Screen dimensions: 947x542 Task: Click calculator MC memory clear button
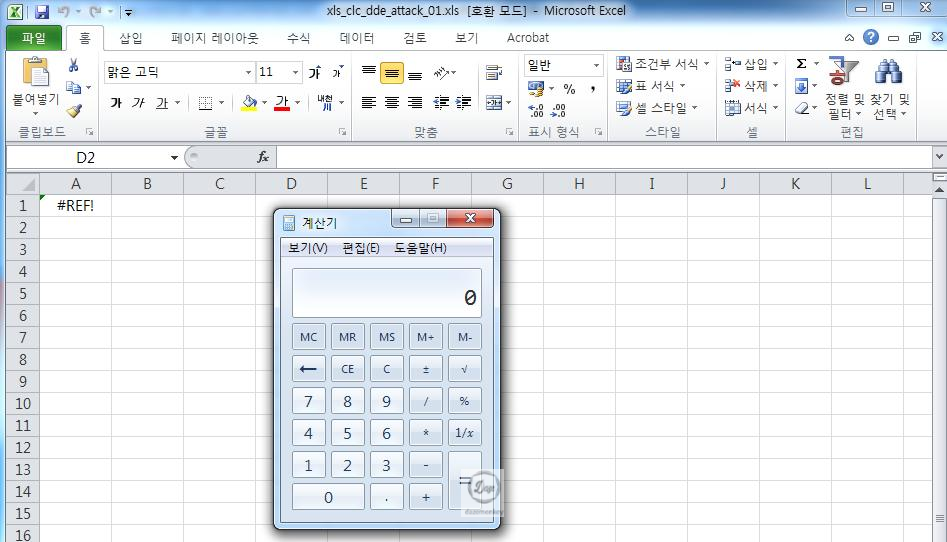tap(309, 337)
